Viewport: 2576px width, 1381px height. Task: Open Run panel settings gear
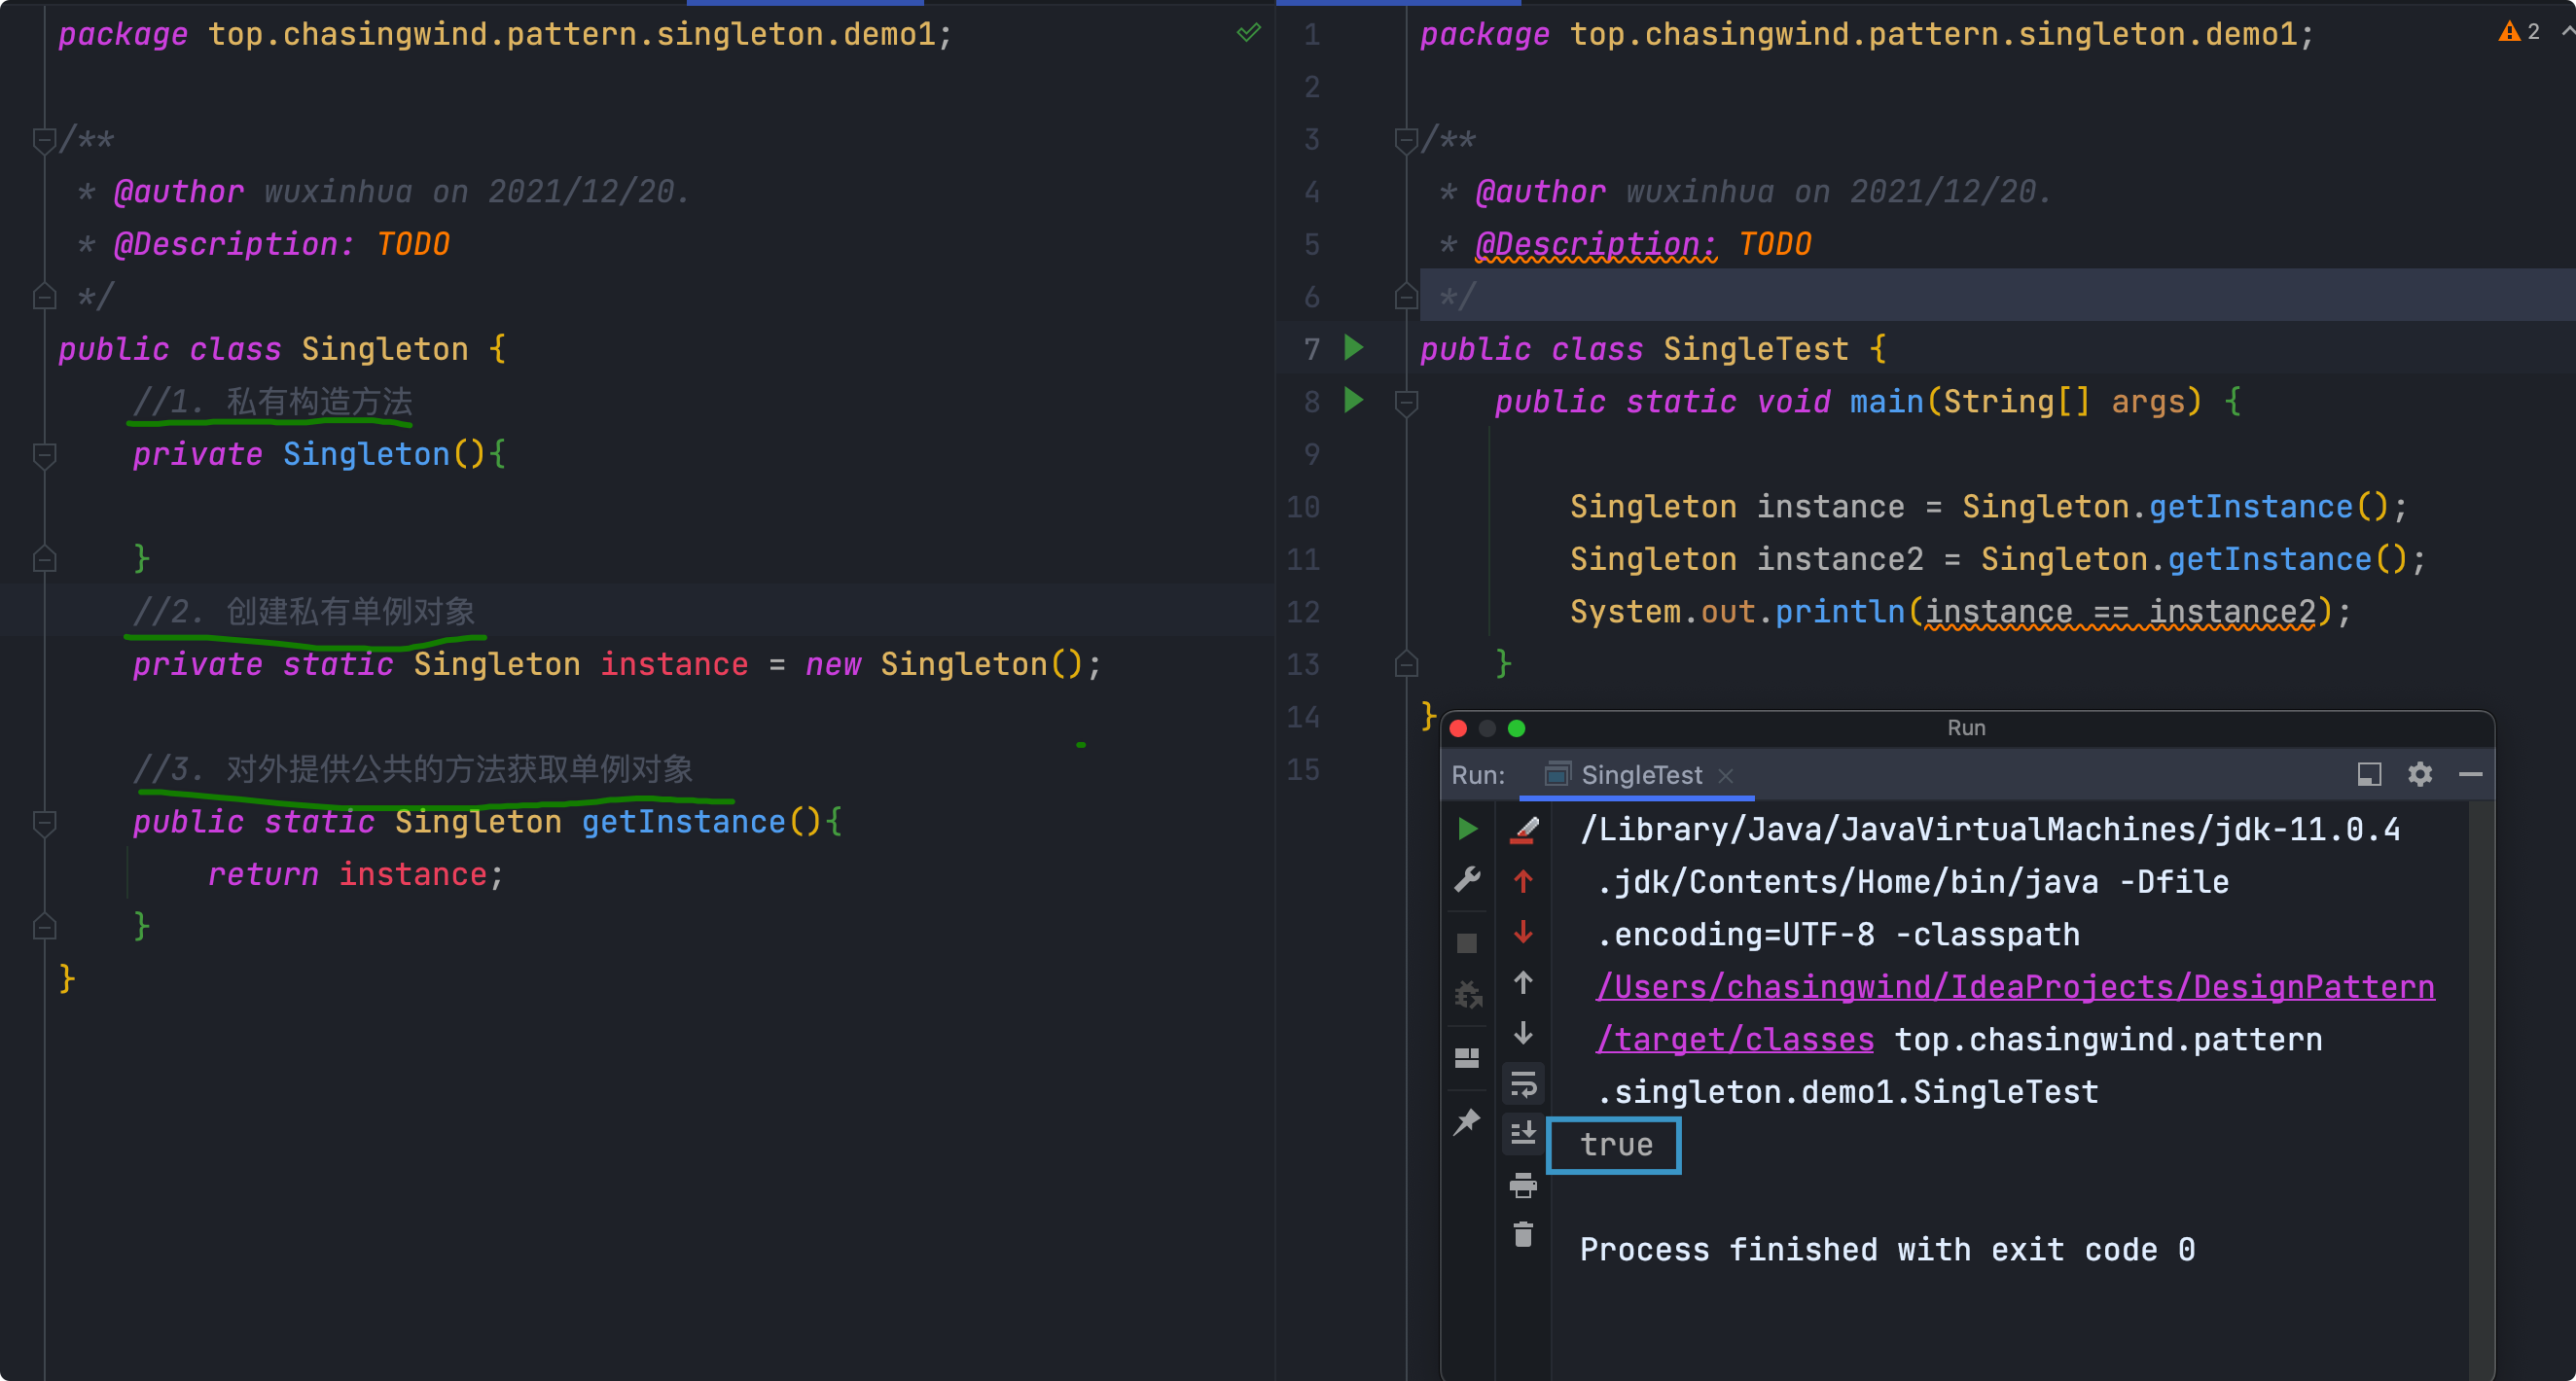click(2419, 774)
